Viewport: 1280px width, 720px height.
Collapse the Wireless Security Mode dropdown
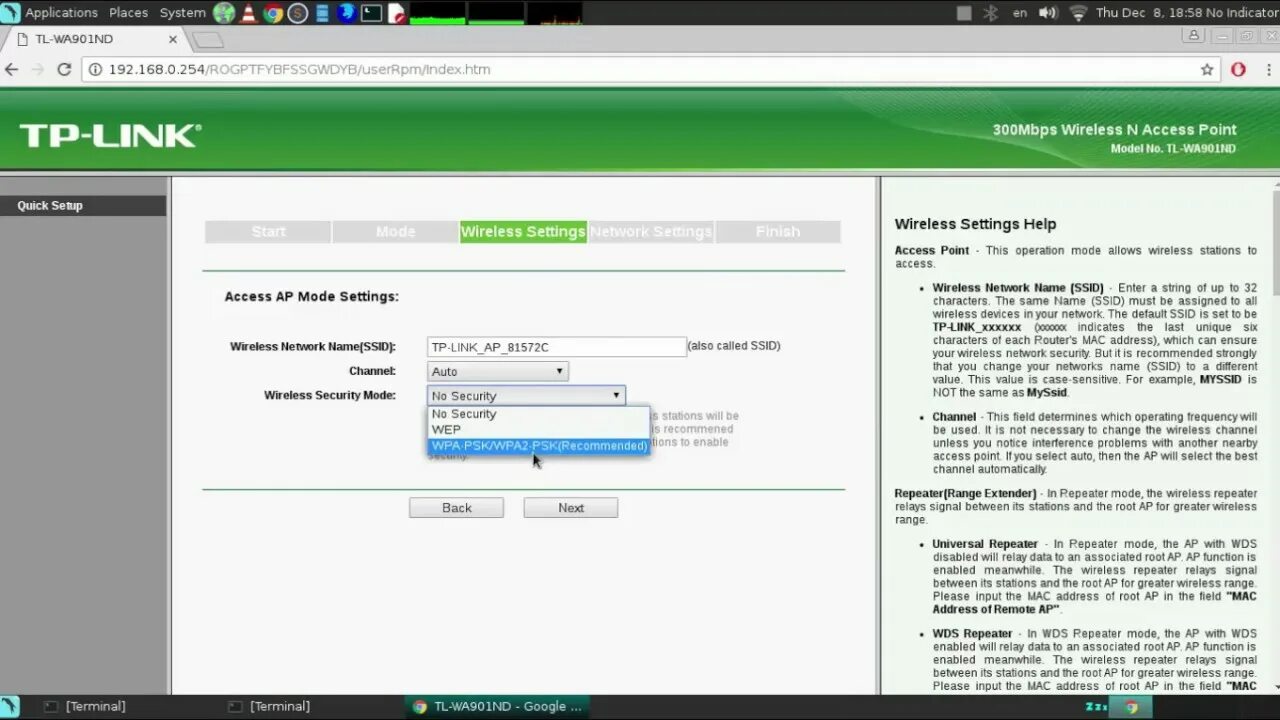pyautogui.click(x=526, y=396)
